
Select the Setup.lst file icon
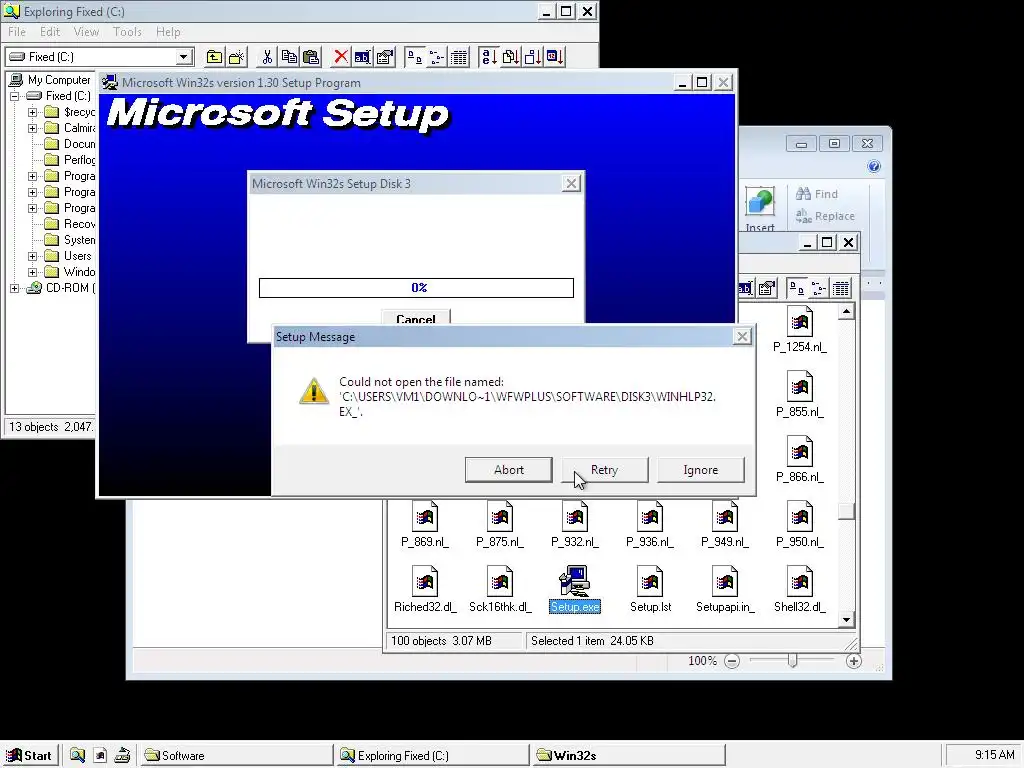[x=650, y=581]
